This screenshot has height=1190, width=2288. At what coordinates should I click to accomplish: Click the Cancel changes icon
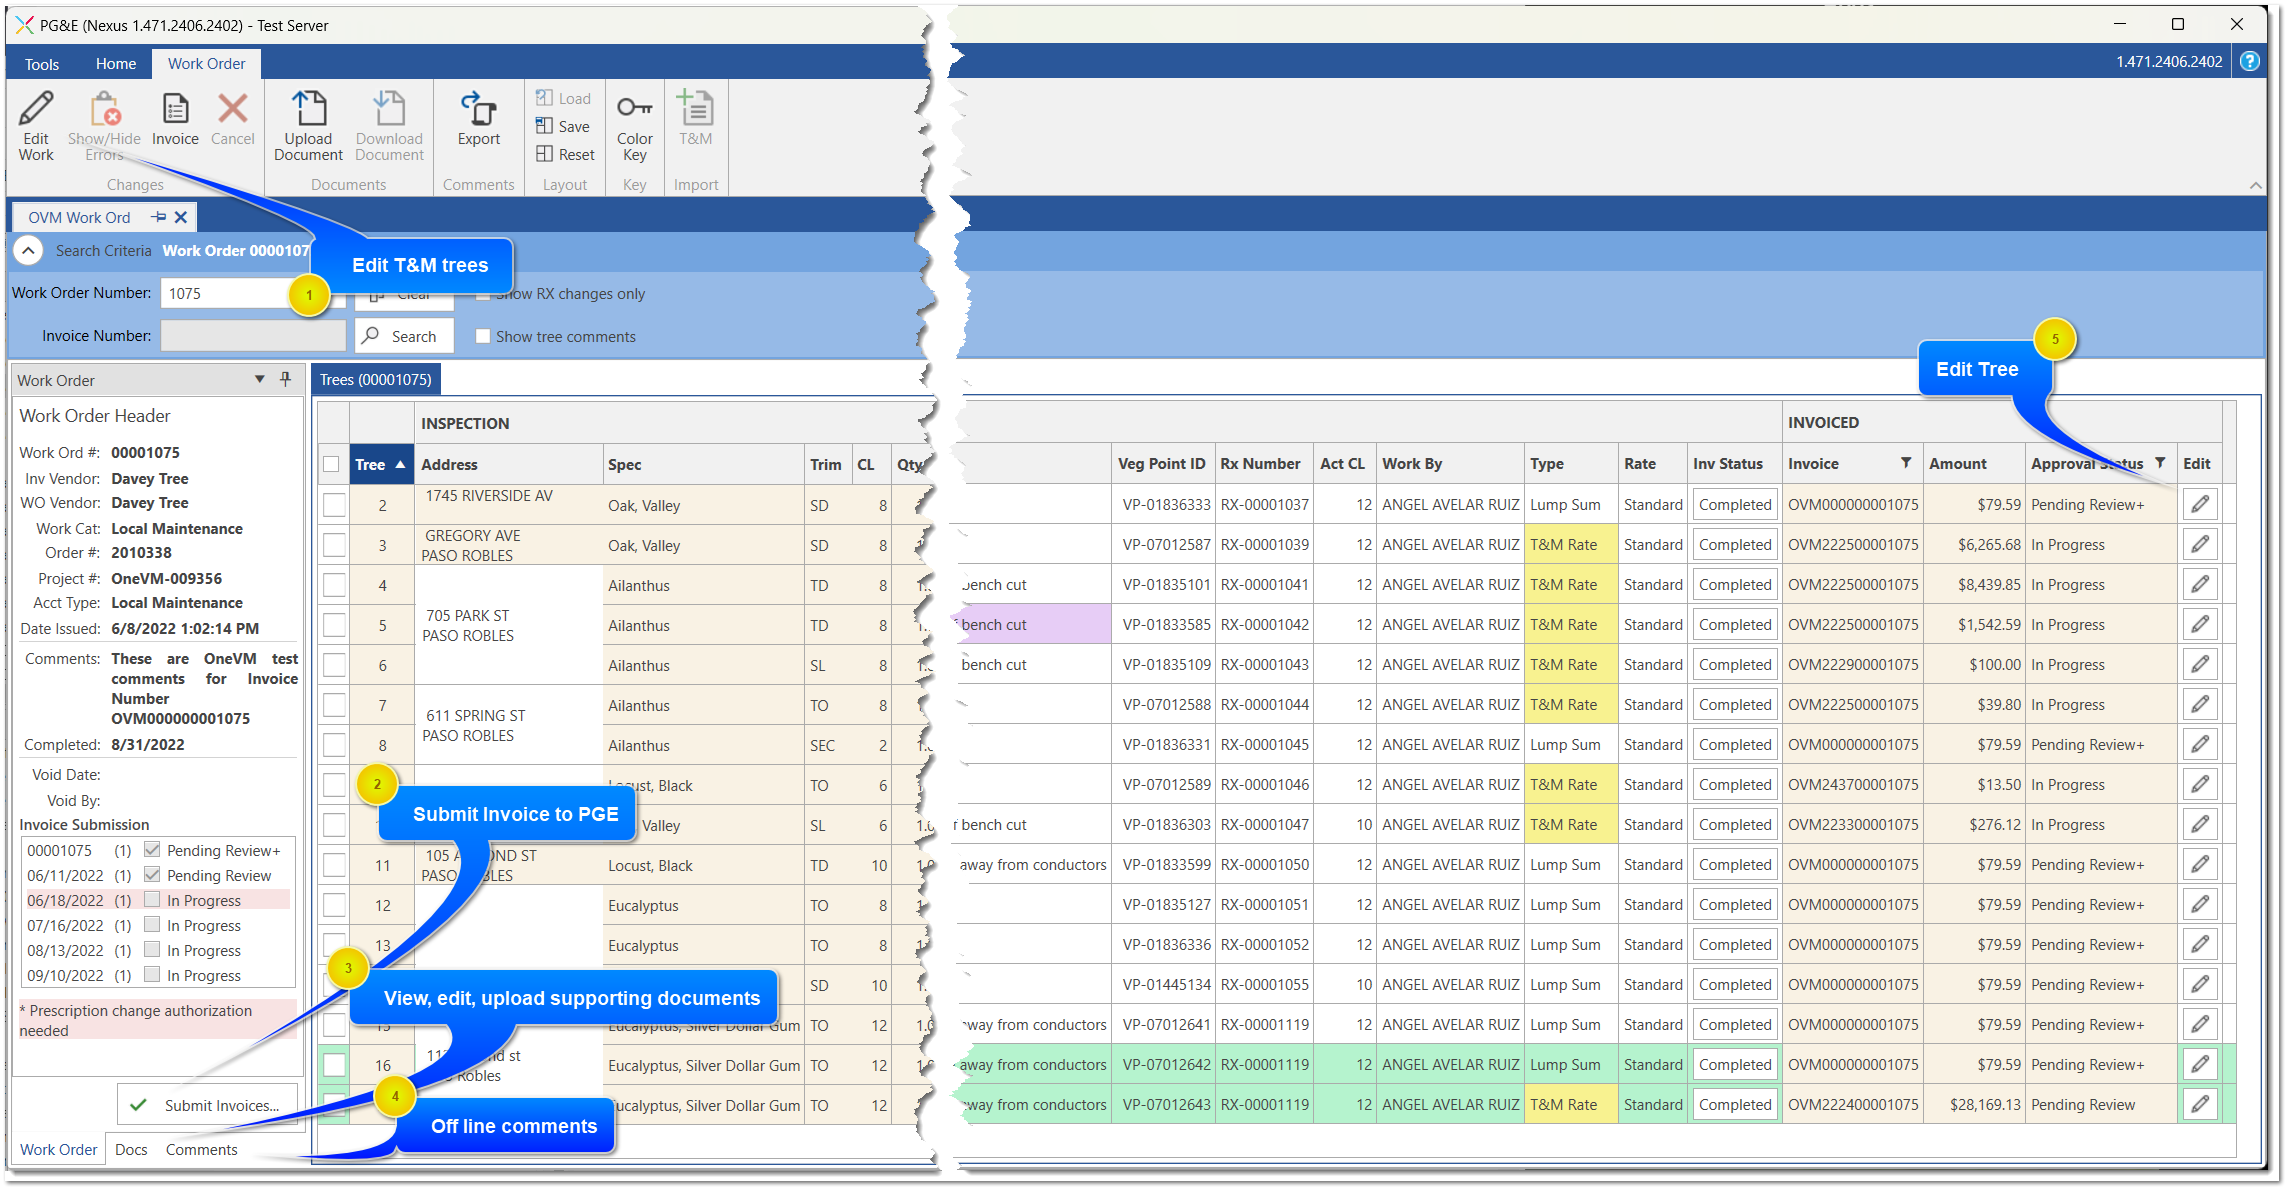pyautogui.click(x=232, y=120)
